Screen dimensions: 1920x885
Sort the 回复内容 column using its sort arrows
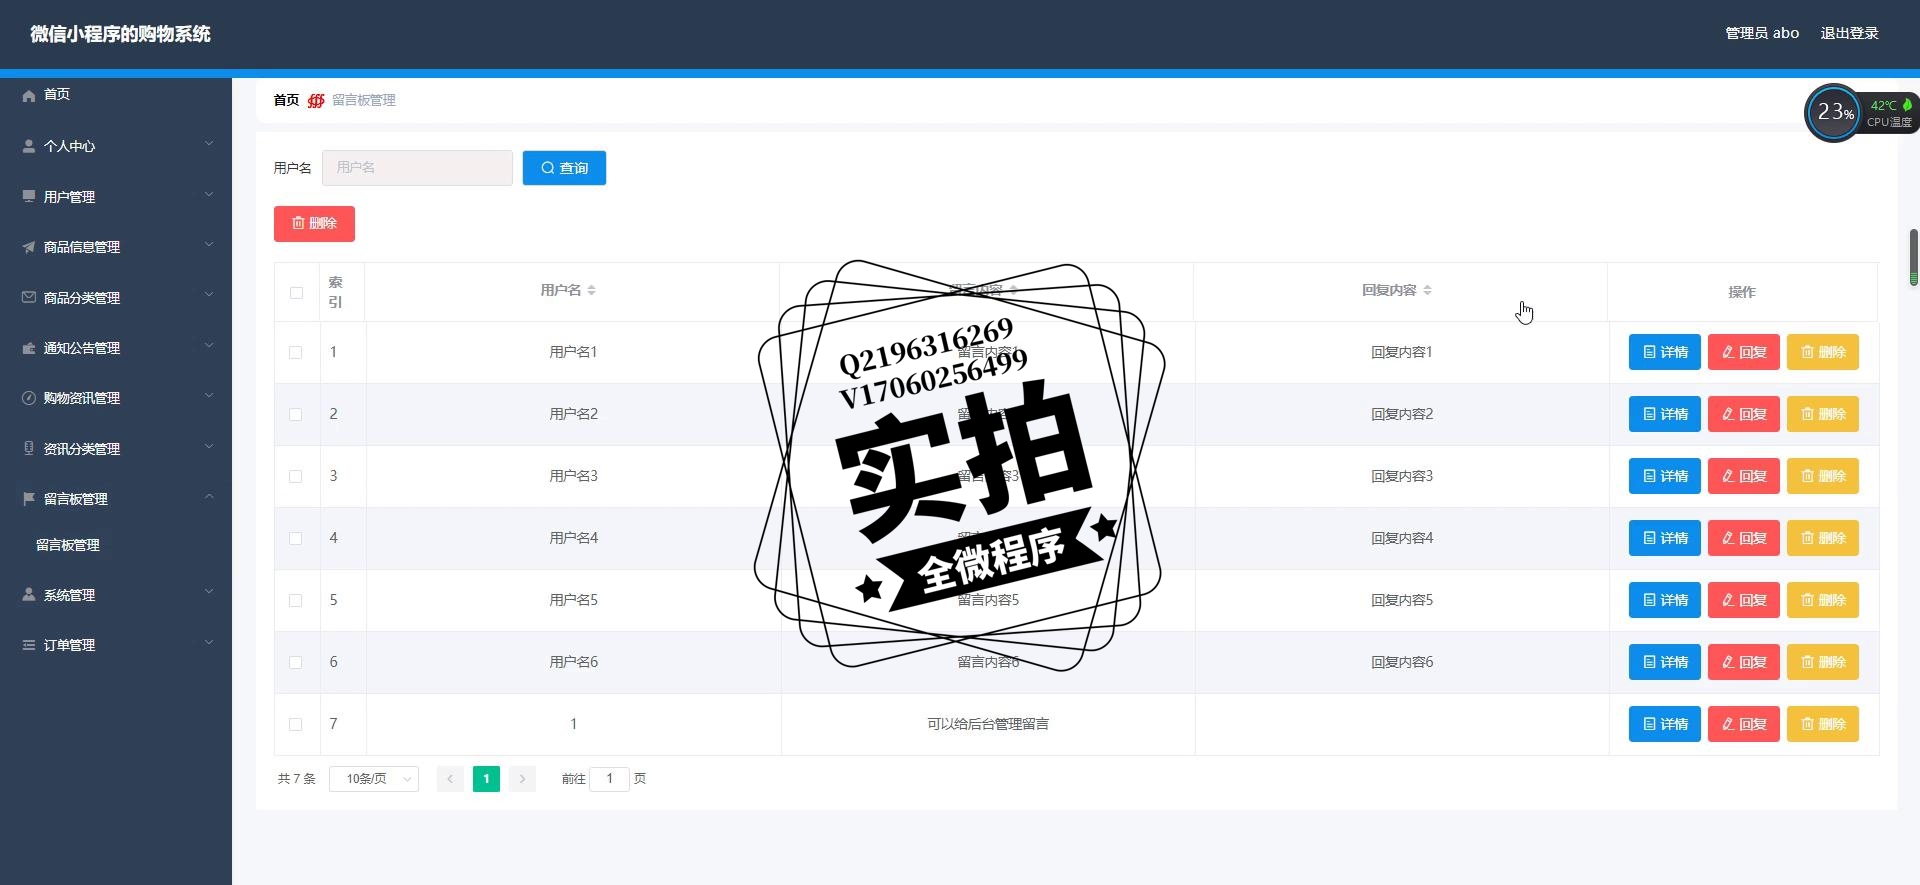tap(1427, 290)
